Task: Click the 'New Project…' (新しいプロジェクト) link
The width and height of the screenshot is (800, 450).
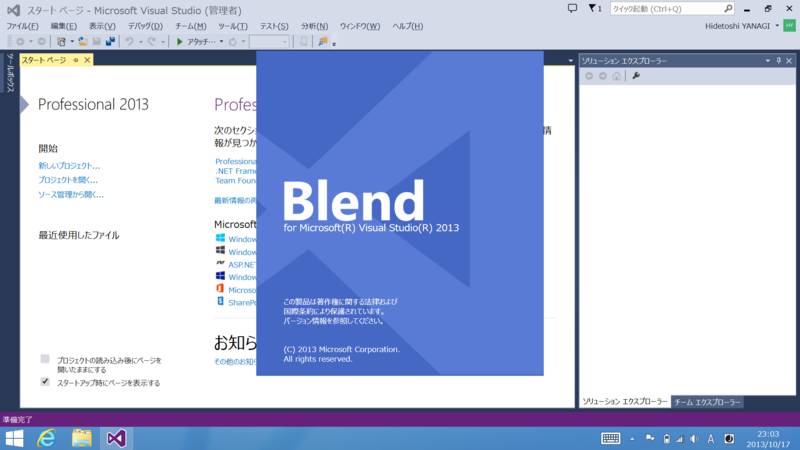Action: (x=69, y=166)
